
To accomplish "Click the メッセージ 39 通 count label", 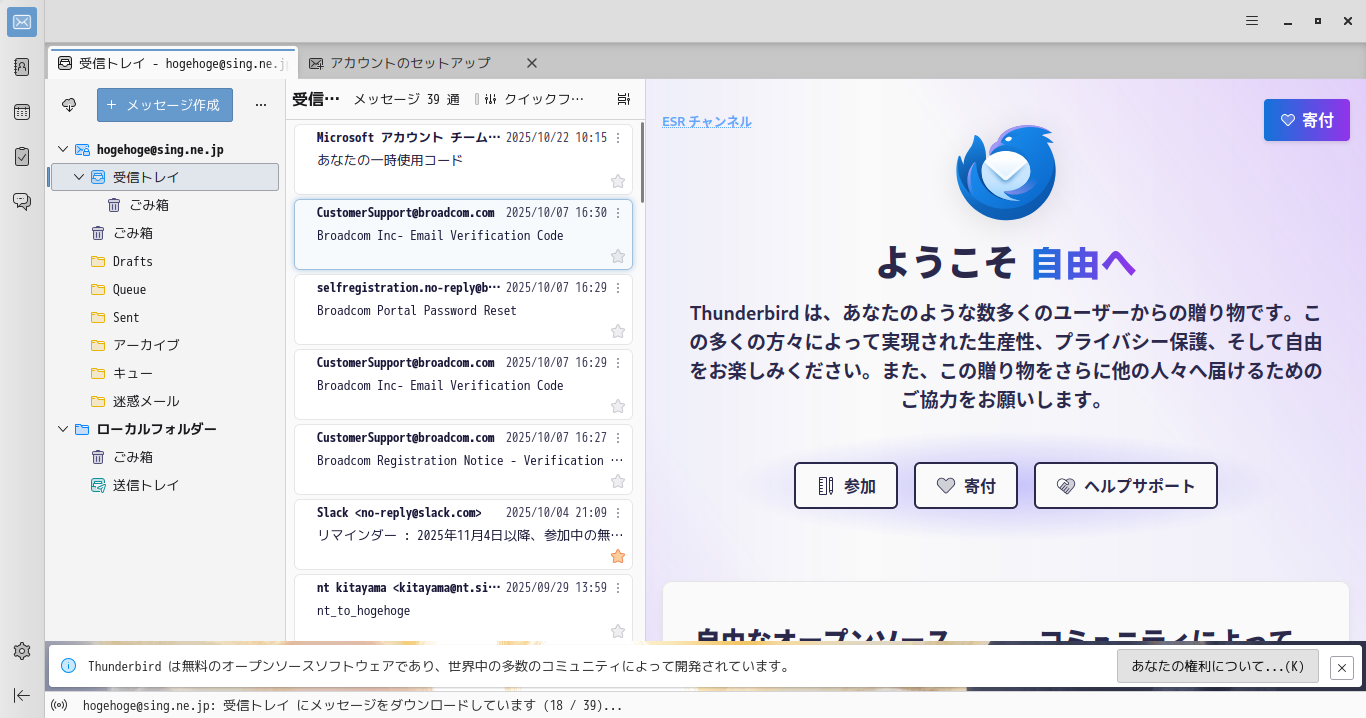I will point(407,99).
